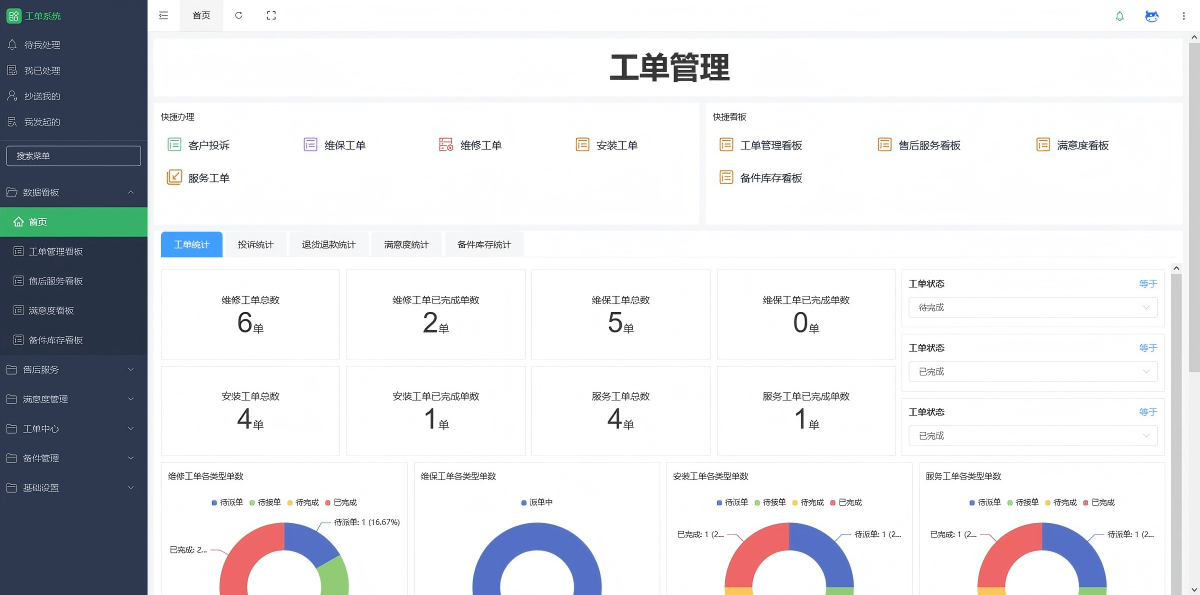The height and width of the screenshot is (595, 1200).
Task: Toggle 待派单 legend in 安装工单各类型单数 chart
Action: coord(732,502)
